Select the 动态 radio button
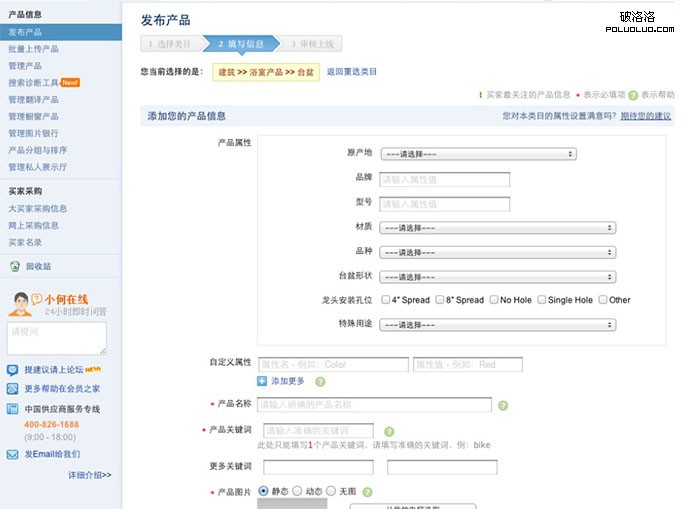685x509 pixels. (297, 491)
